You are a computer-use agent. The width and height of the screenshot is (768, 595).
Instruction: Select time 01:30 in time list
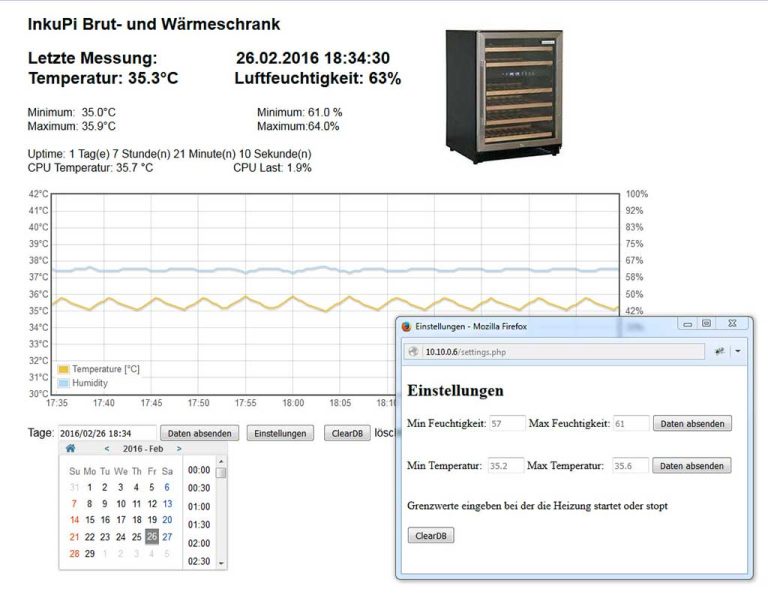[x=199, y=525]
